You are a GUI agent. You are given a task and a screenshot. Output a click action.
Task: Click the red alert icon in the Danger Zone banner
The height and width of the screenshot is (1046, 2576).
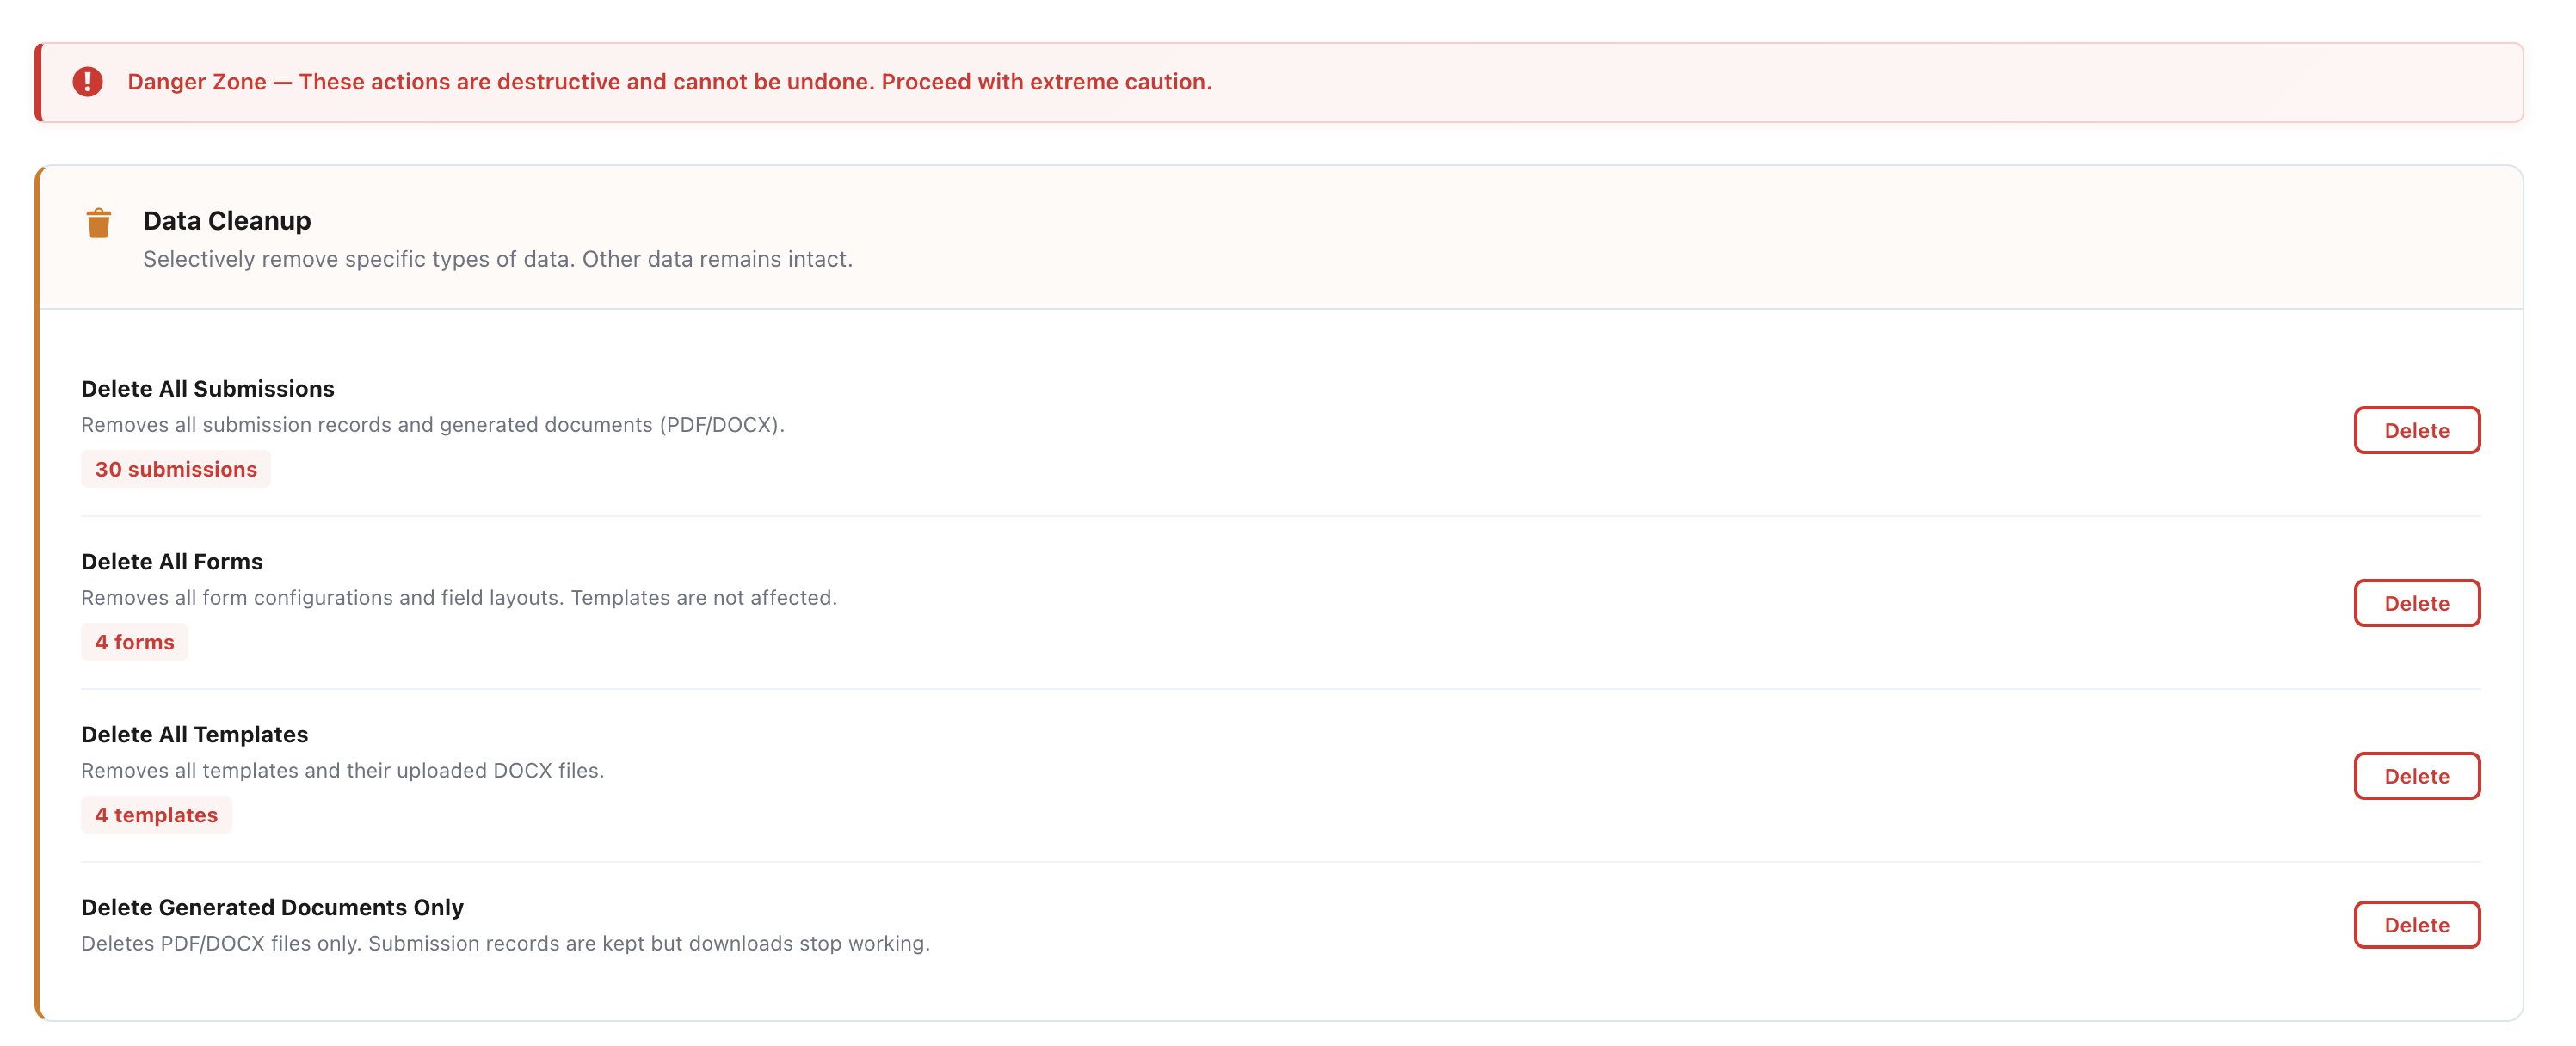88,82
